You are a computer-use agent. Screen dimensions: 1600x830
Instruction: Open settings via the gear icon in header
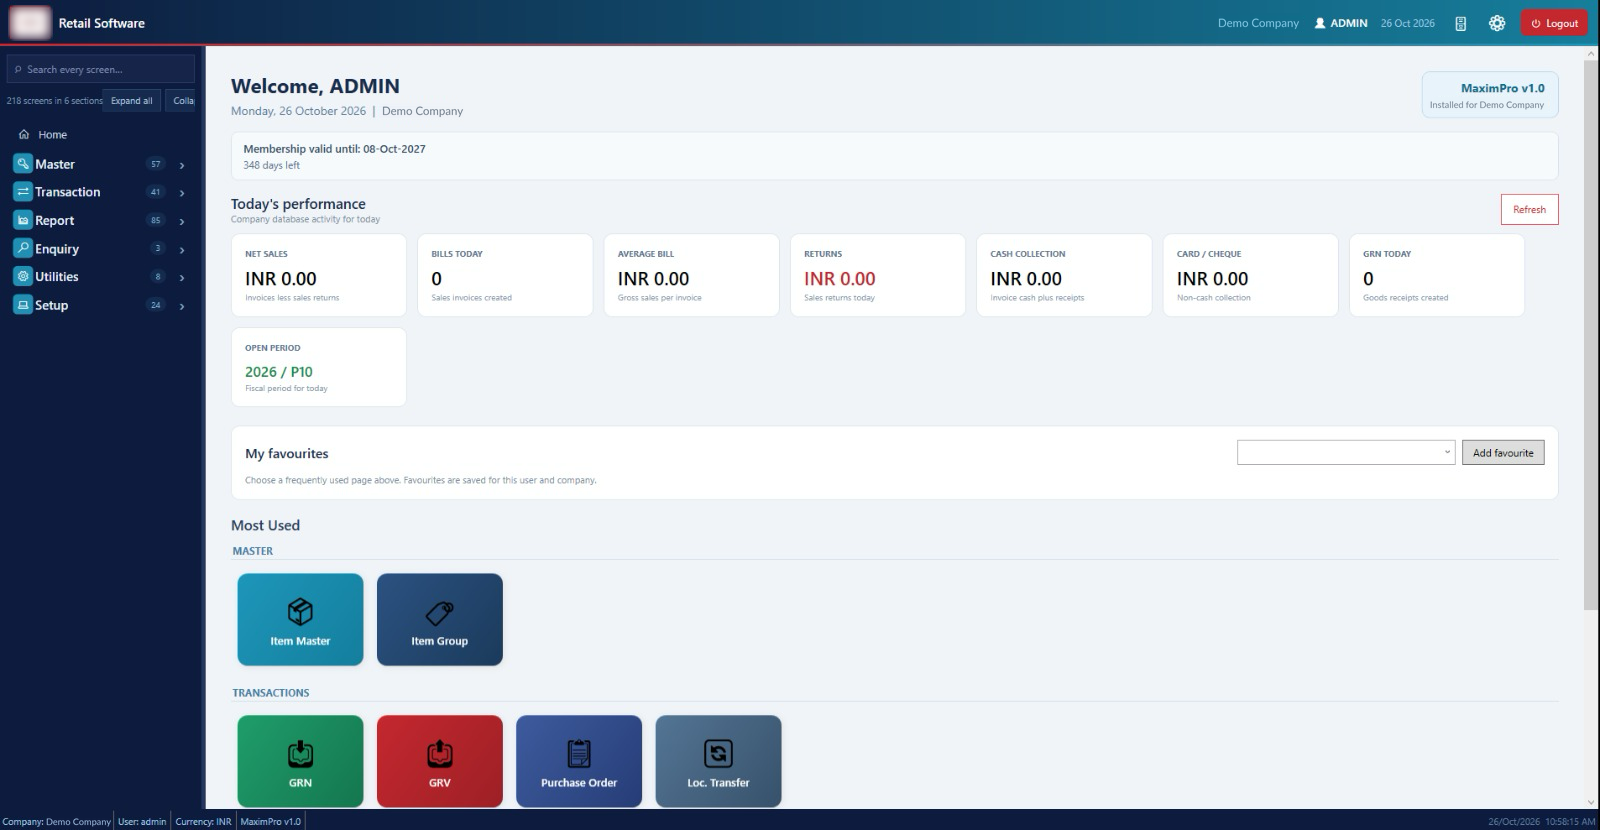click(x=1497, y=23)
